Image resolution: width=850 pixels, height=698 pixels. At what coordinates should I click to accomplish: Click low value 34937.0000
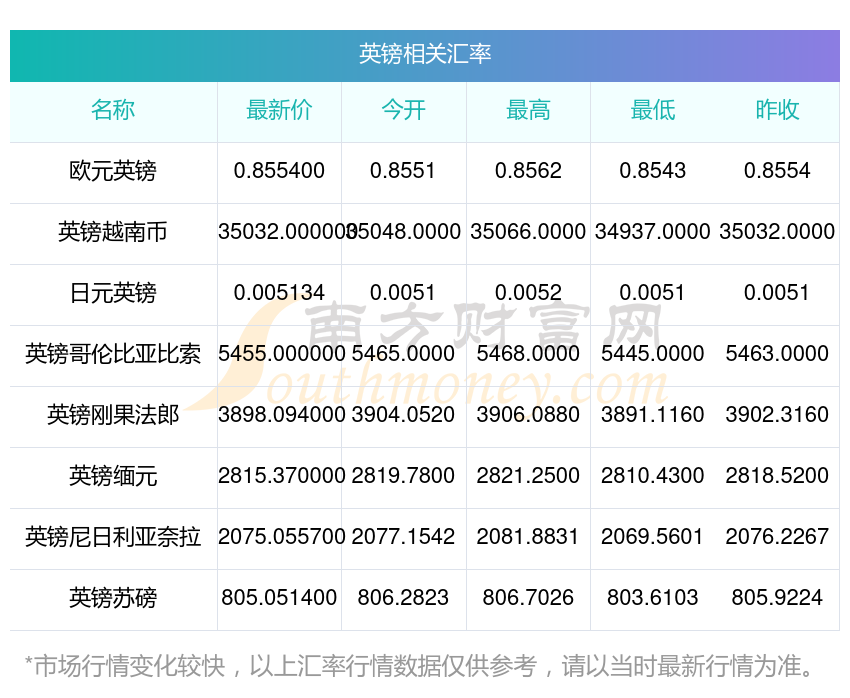click(x=653, y=231)
